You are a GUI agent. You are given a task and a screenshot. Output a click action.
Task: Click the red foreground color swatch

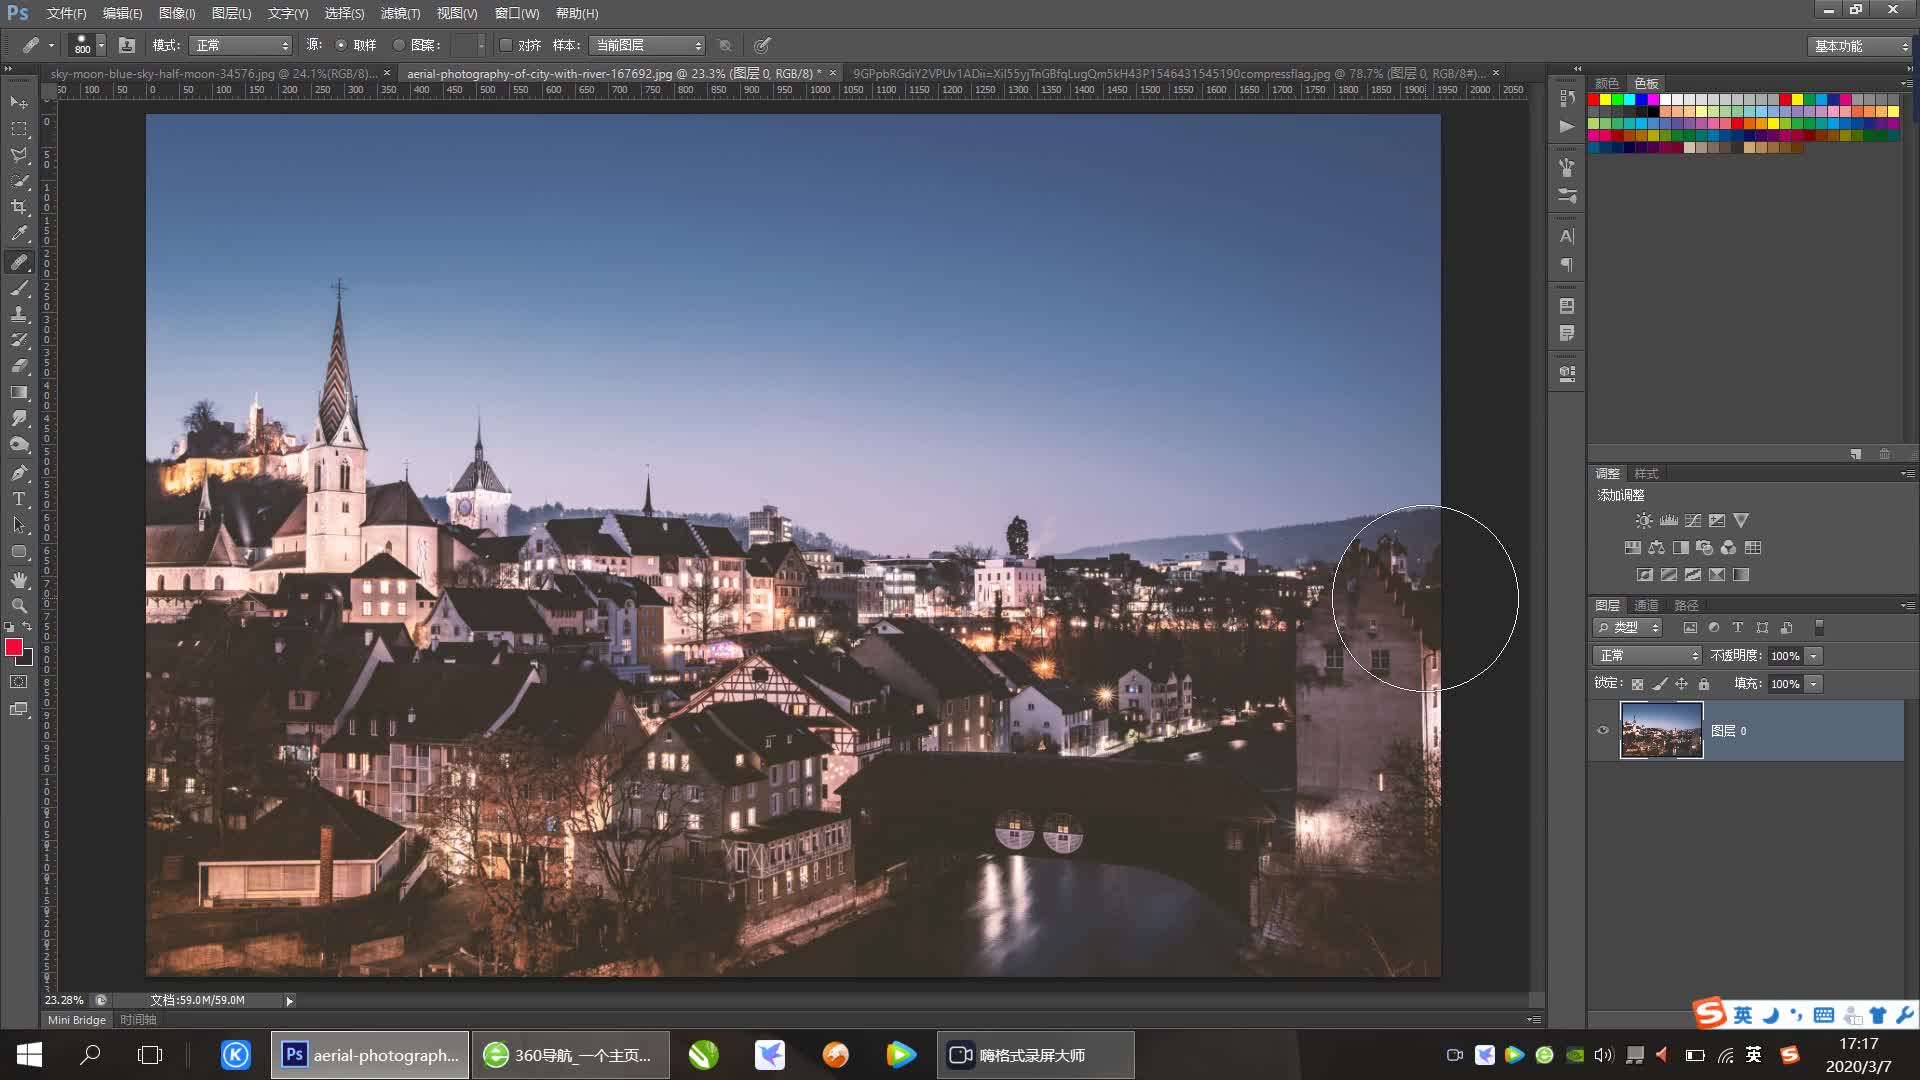(x=13, y=647)
